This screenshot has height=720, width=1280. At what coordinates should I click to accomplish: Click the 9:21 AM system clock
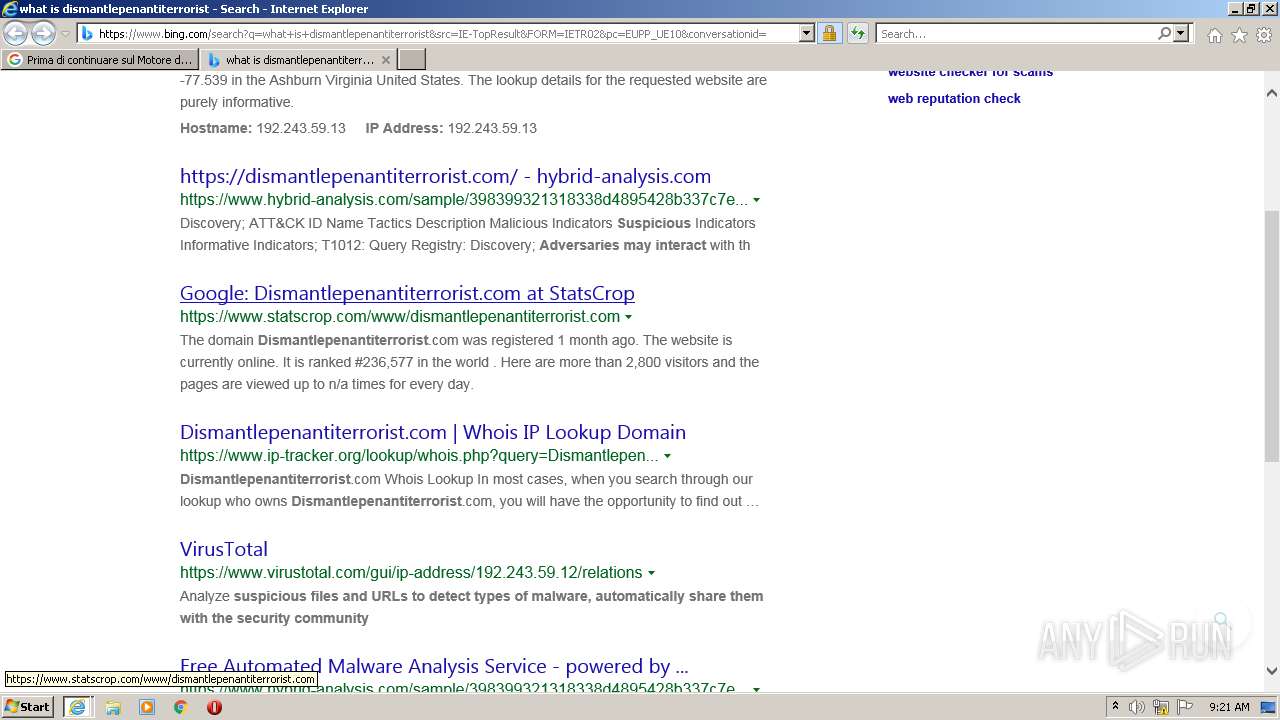(1229, 707)
